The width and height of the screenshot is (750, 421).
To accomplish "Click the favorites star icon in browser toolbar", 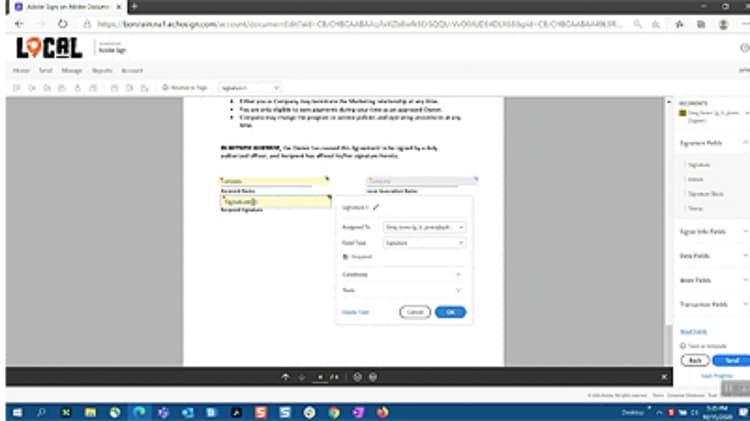I will pyautogui.click(x=679, y=24).
